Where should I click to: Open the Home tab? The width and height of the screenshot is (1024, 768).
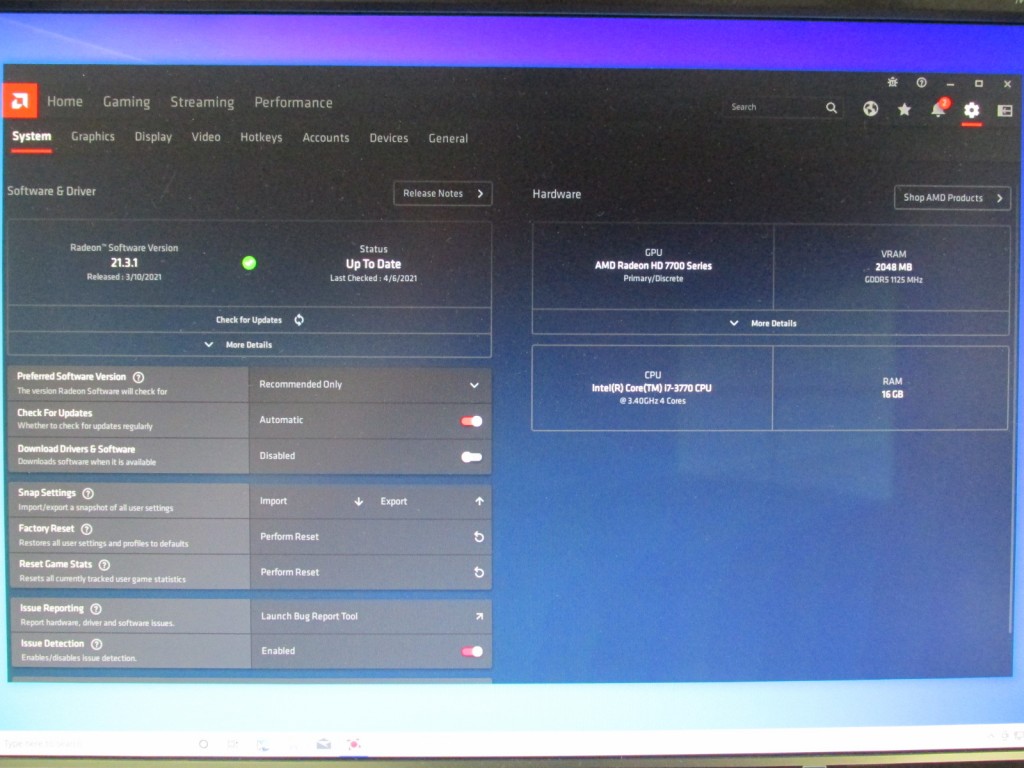[65, 101]
